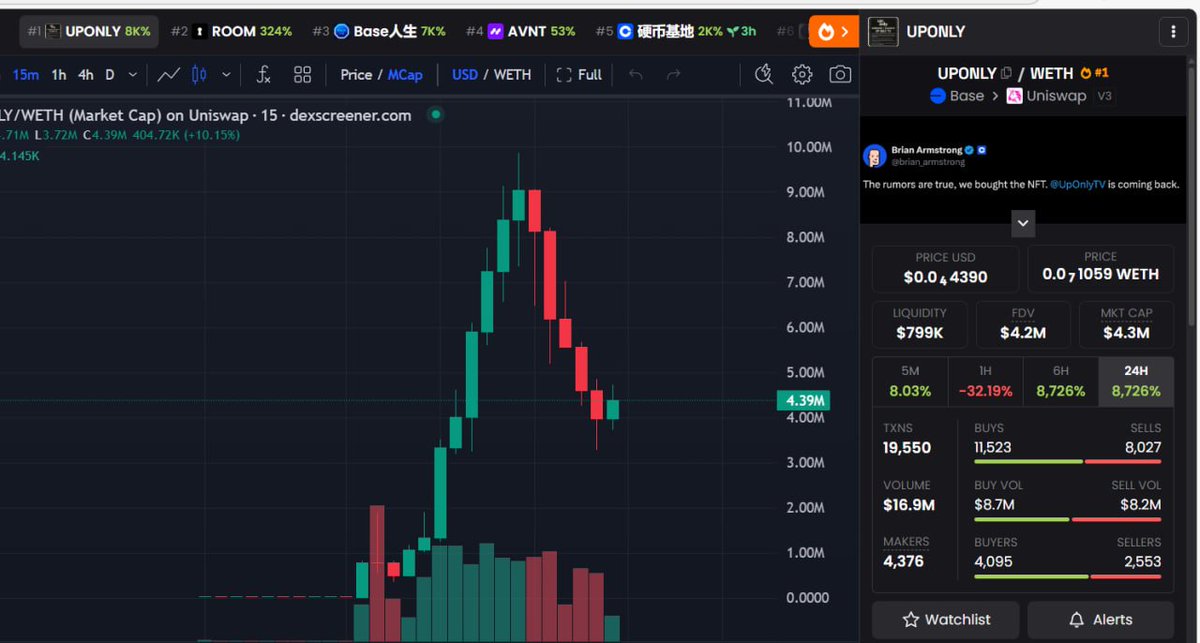Select the 24H stats tab
Image resolution: width=1200 pixels, height=643 pixels.
1136,381
